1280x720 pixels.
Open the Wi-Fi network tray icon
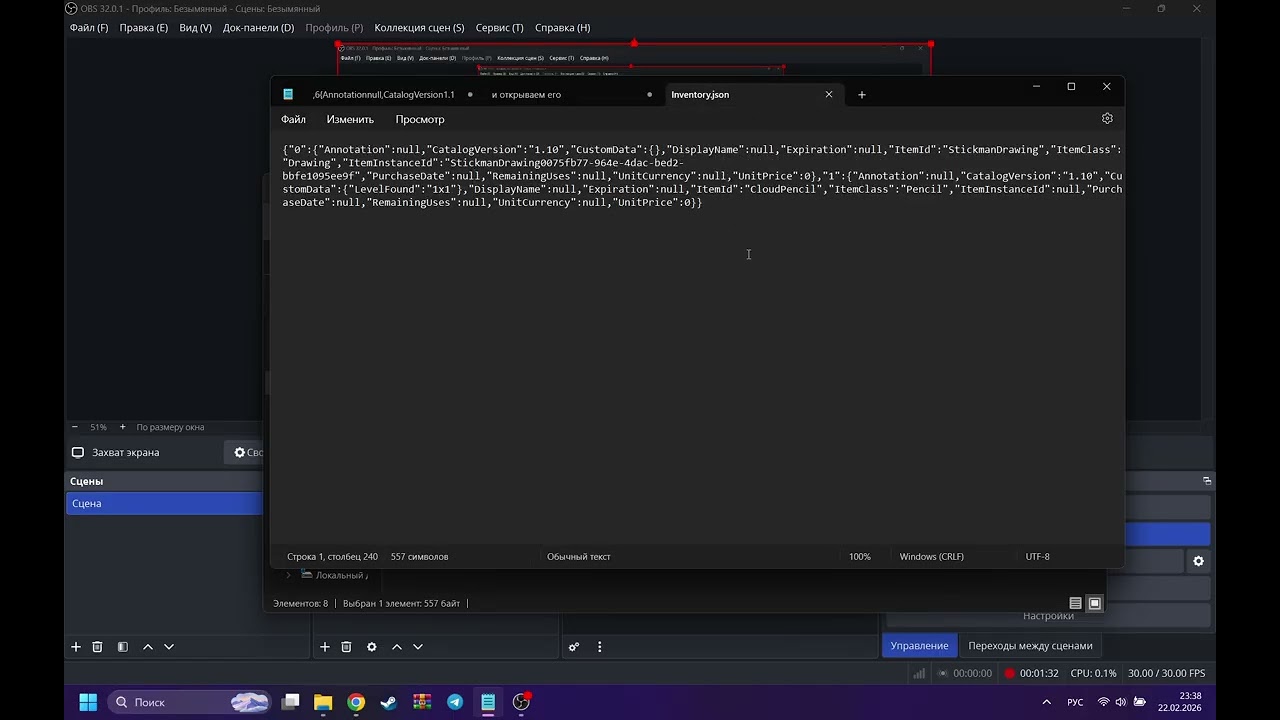point(1104,702)
